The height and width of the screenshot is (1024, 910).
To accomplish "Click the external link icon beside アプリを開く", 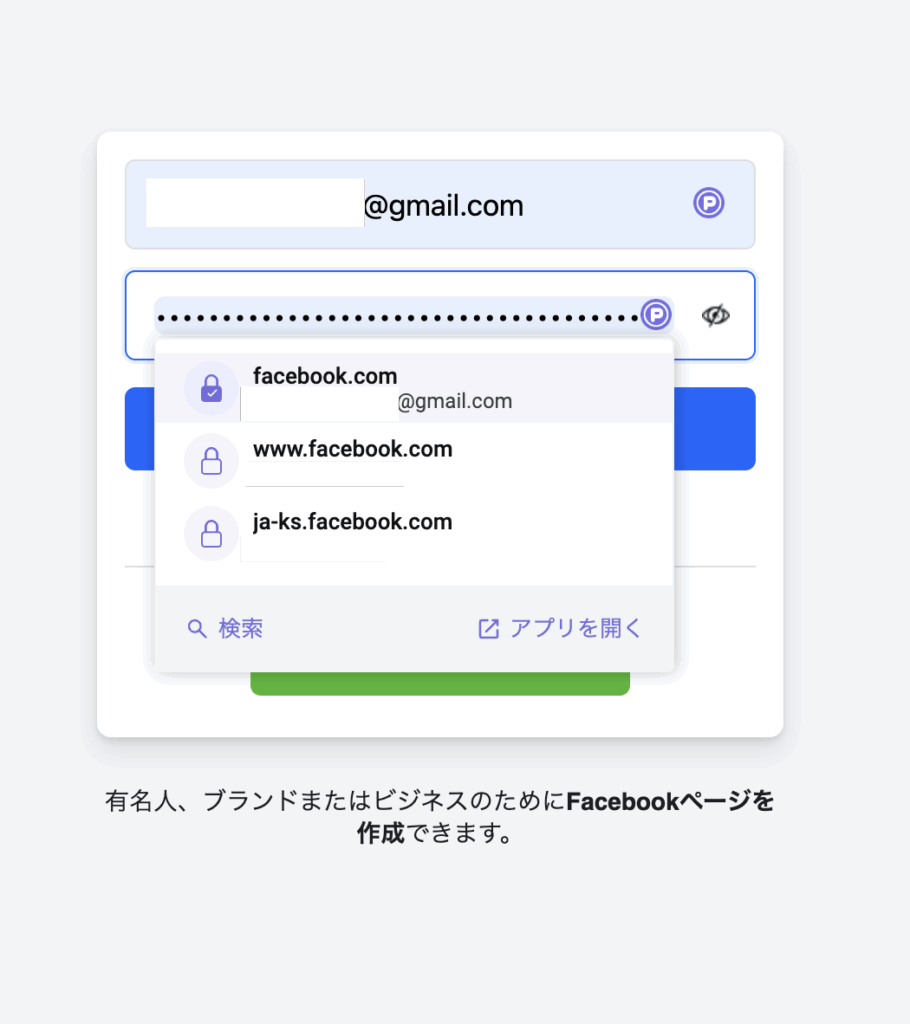I will click(x=489, y=628).
